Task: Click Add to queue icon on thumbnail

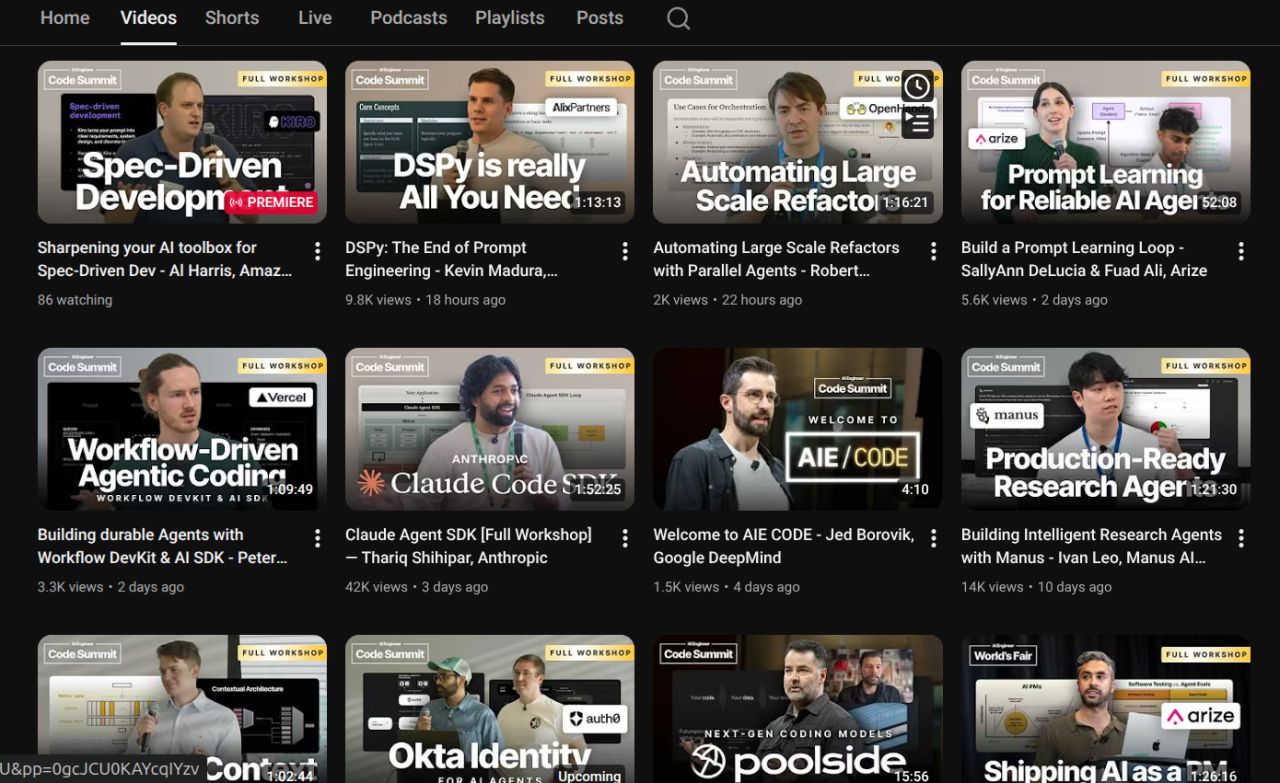Action: 916,122
